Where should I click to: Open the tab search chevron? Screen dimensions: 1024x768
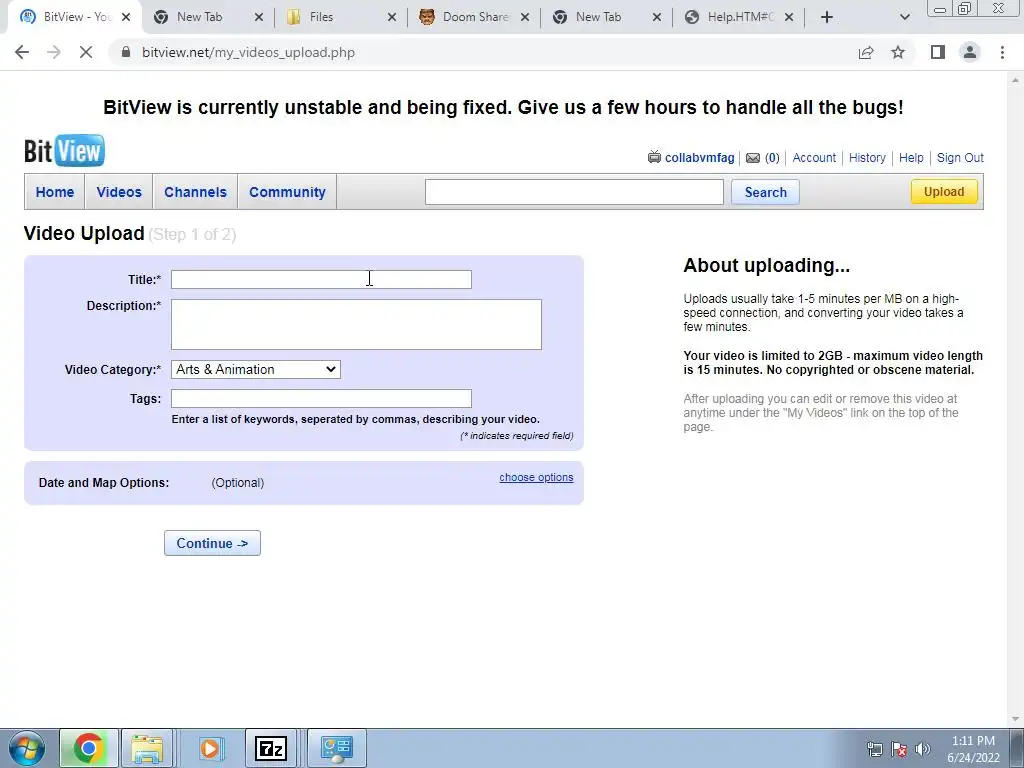pyautogui.click(x=904, y=17)
